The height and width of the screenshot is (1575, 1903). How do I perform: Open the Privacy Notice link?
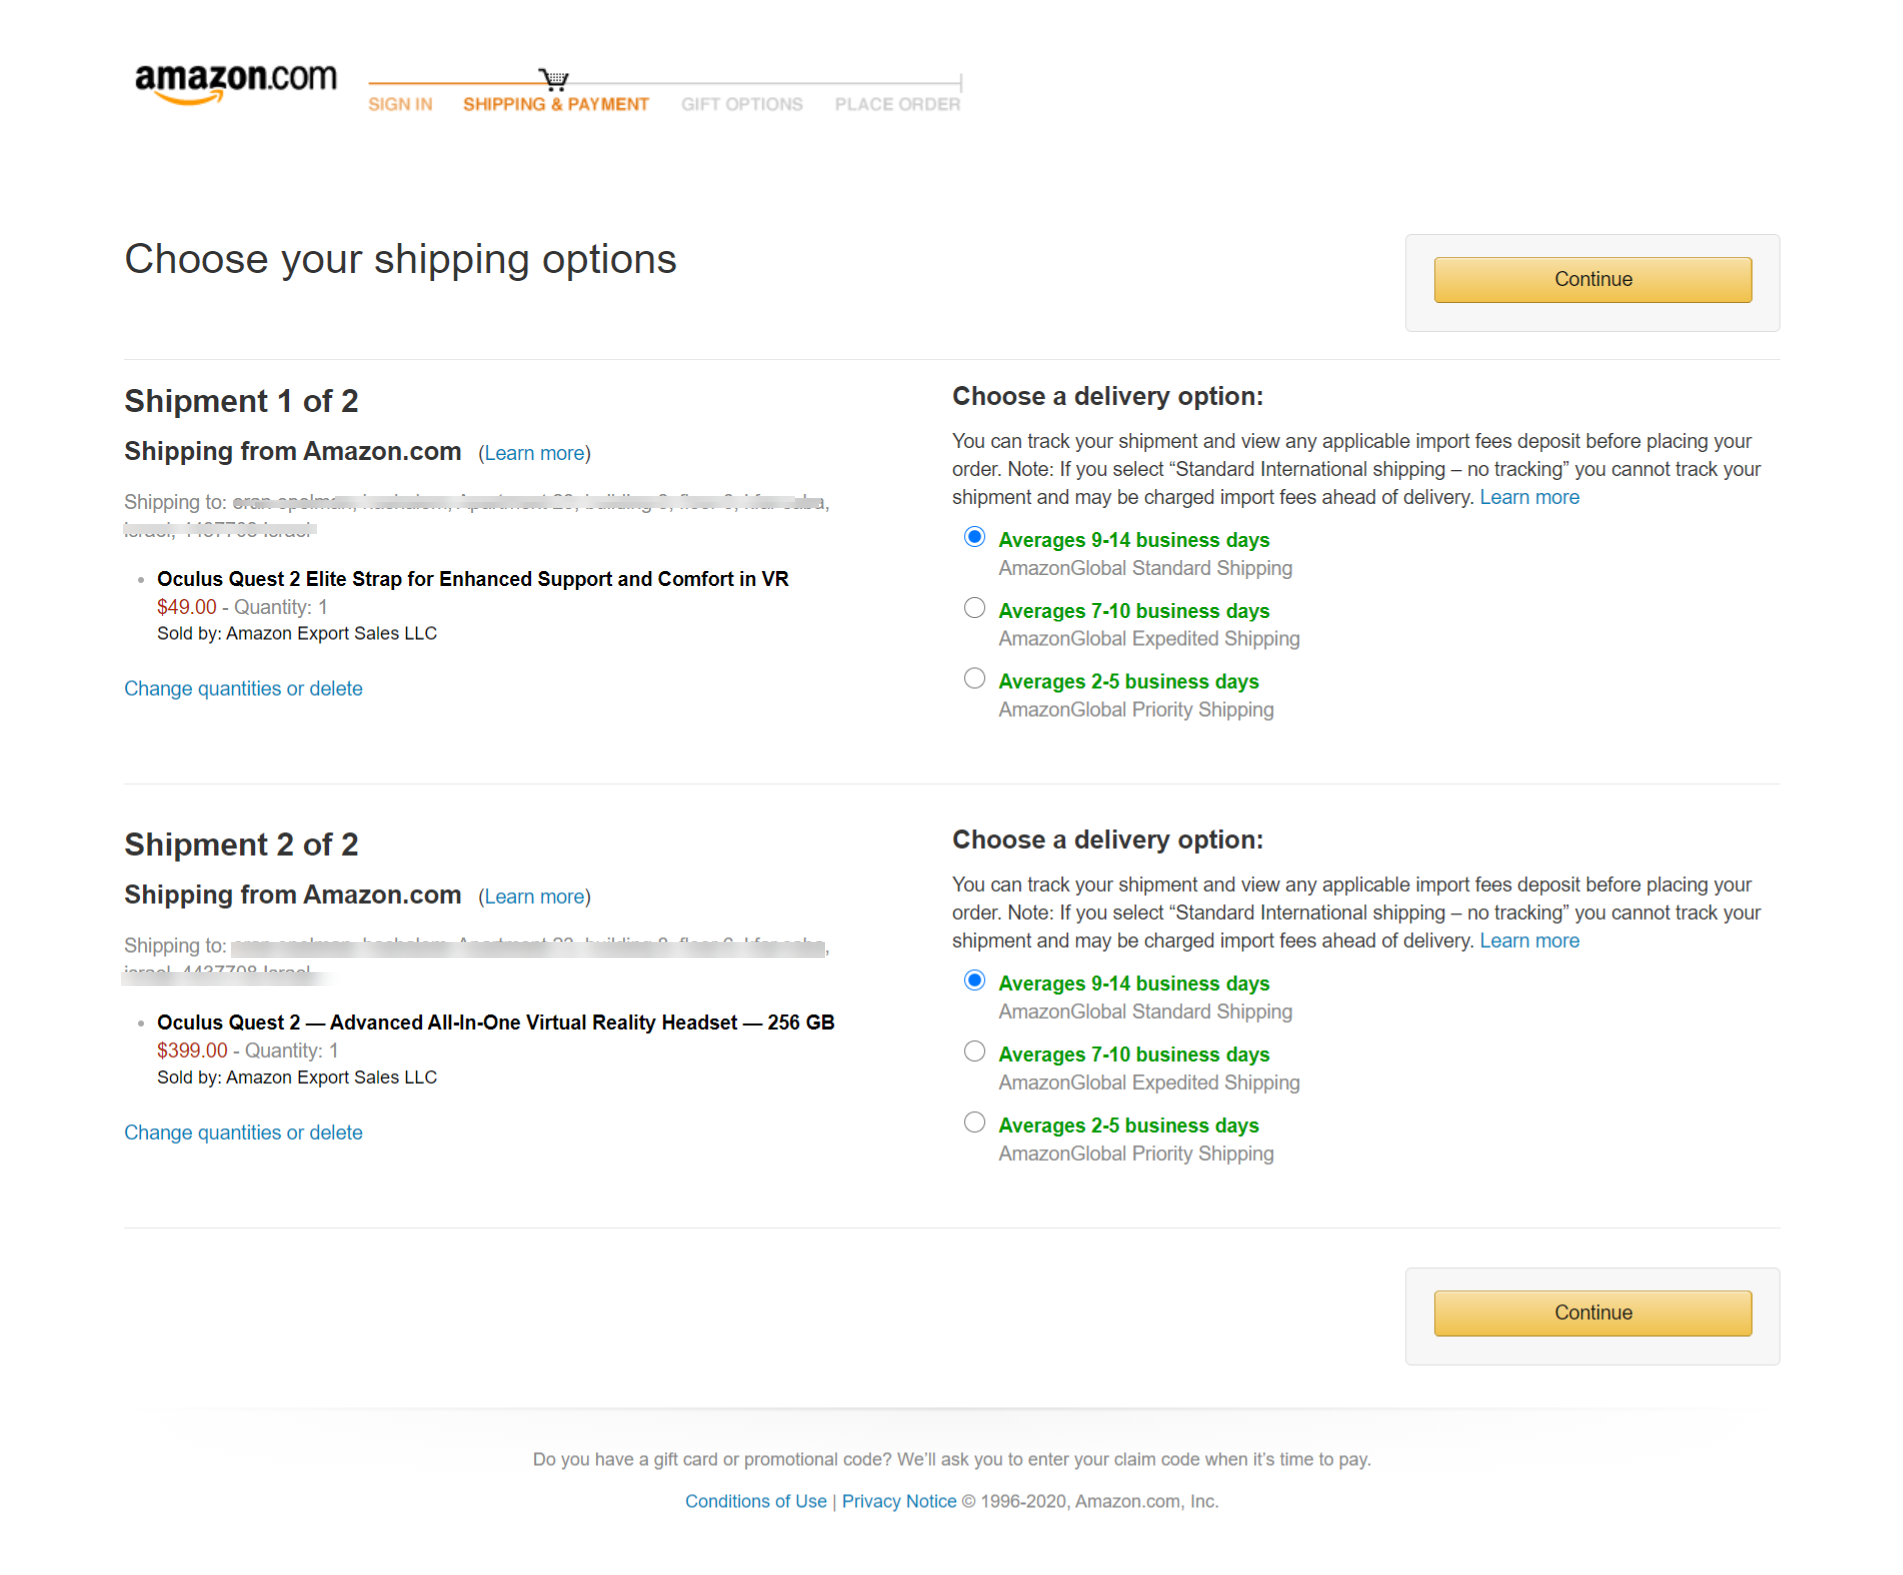(x=898, y=1501)
